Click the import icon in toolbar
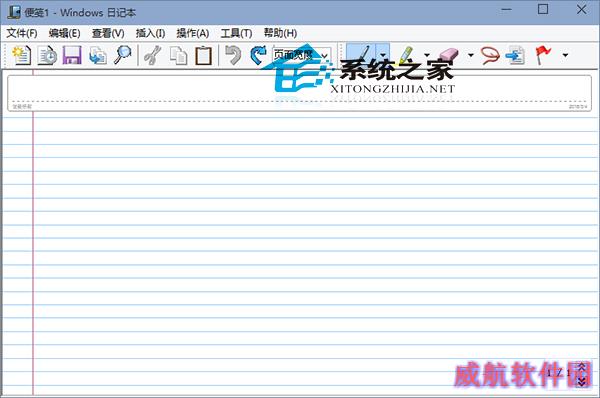 click(x=98, y=55)
